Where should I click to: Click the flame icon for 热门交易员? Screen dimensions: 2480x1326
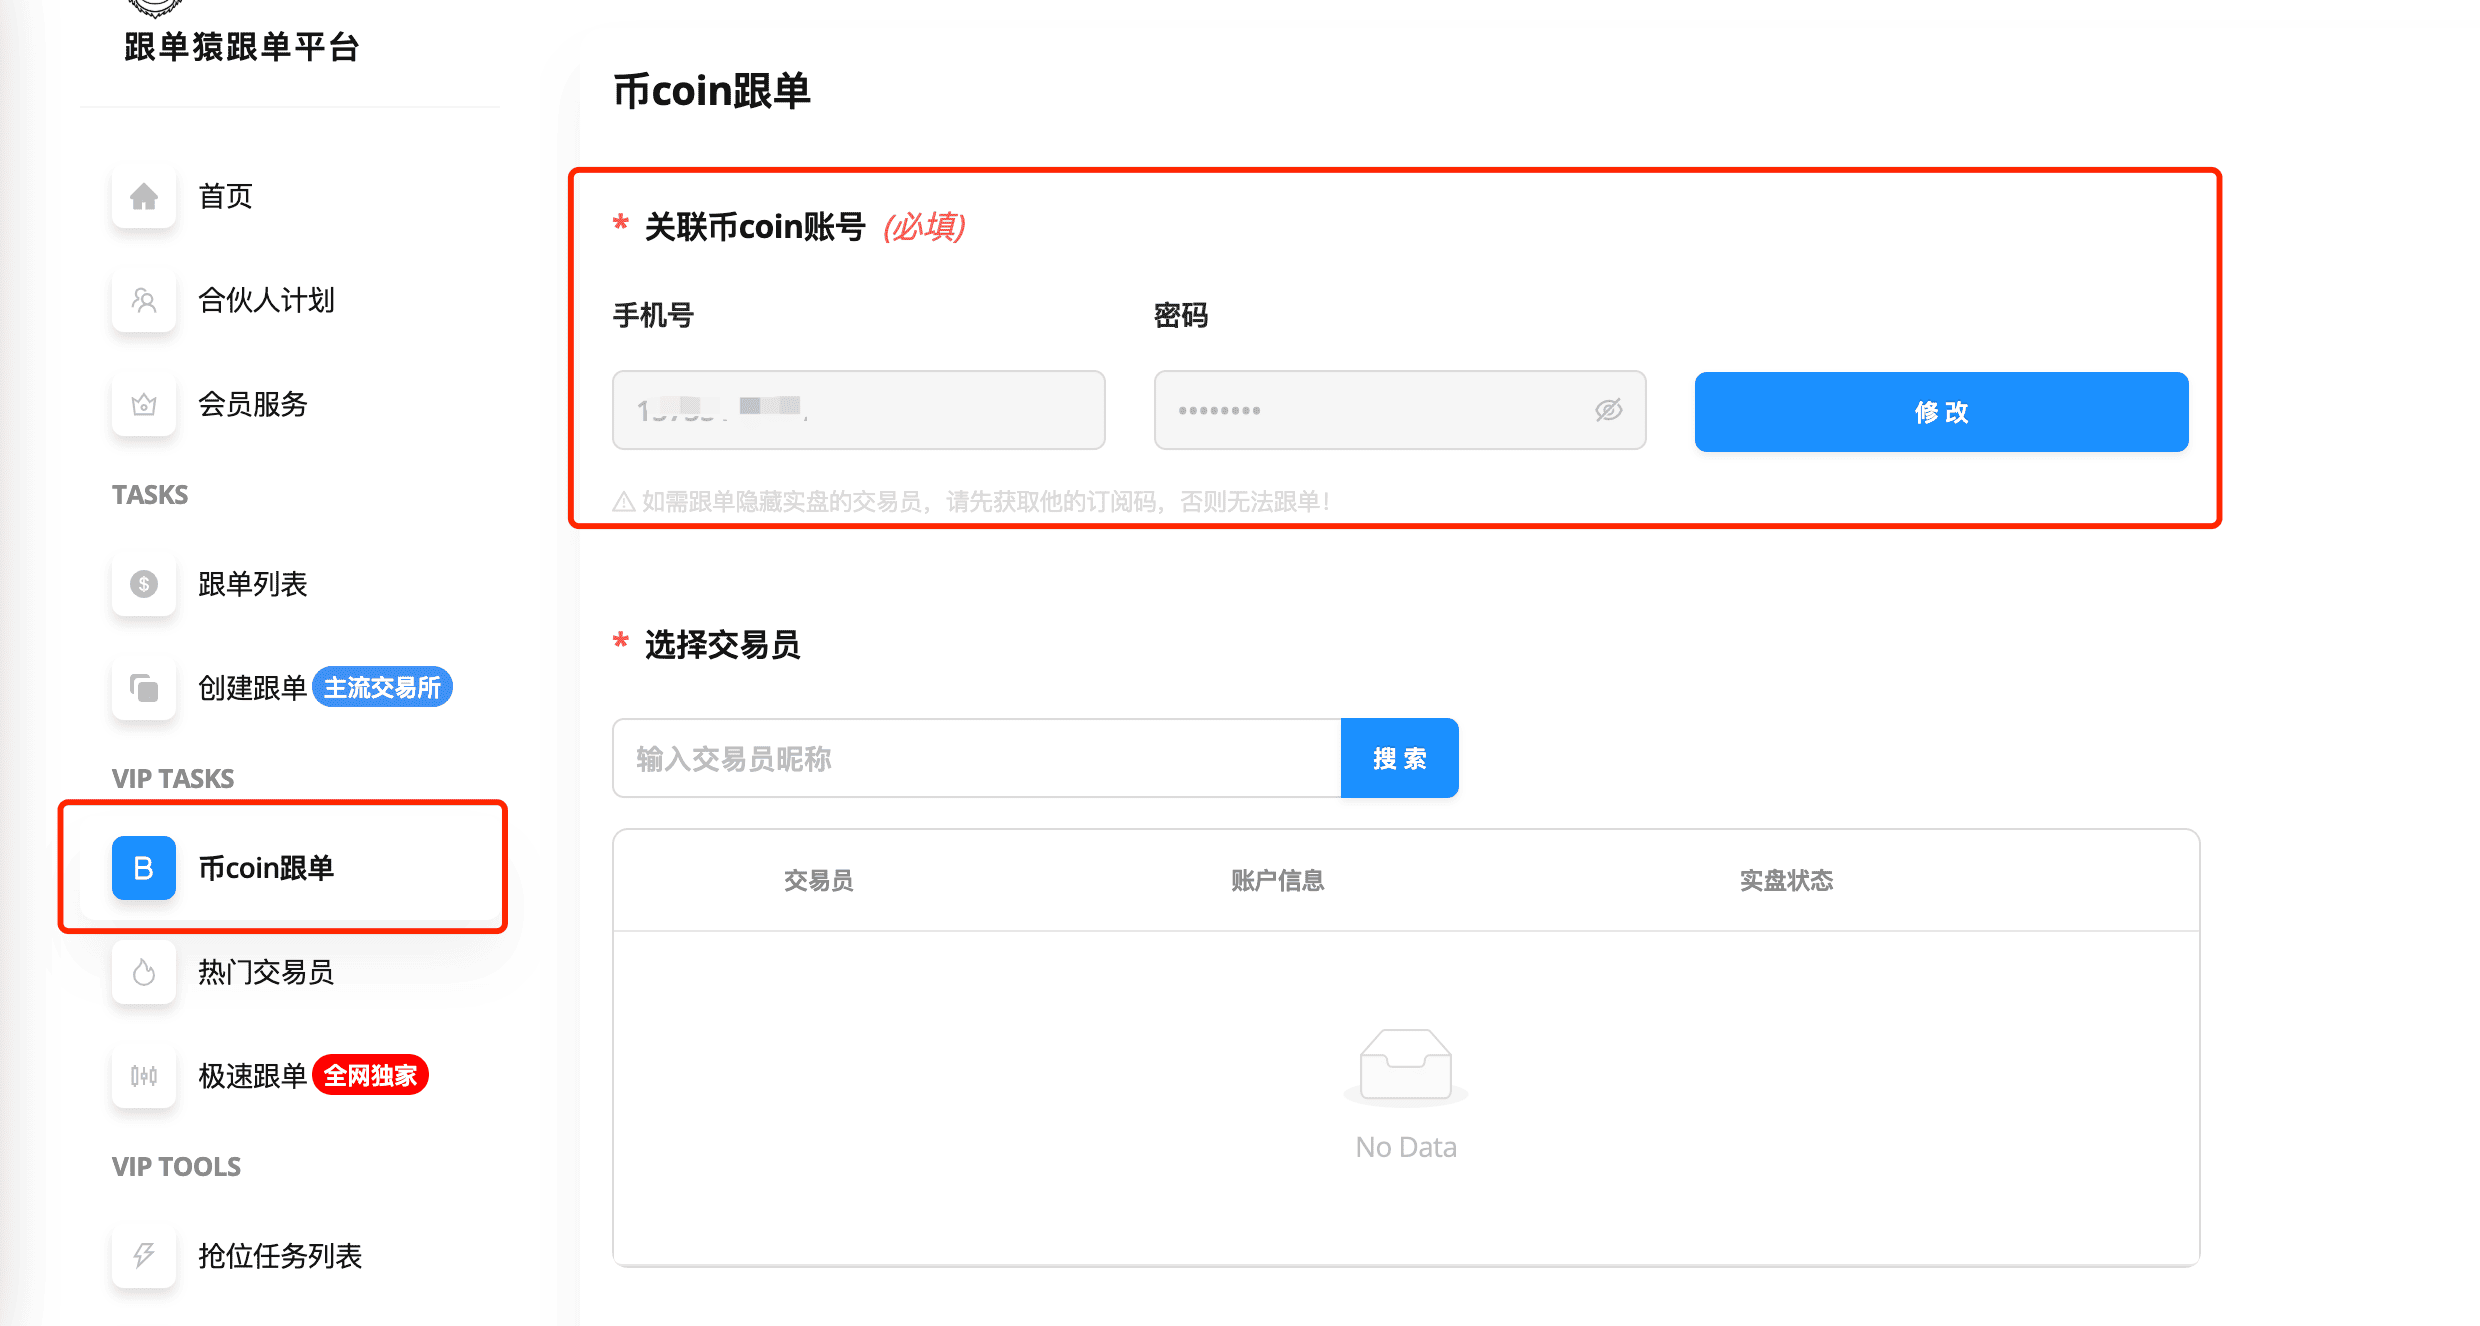(x=144, y=972)
